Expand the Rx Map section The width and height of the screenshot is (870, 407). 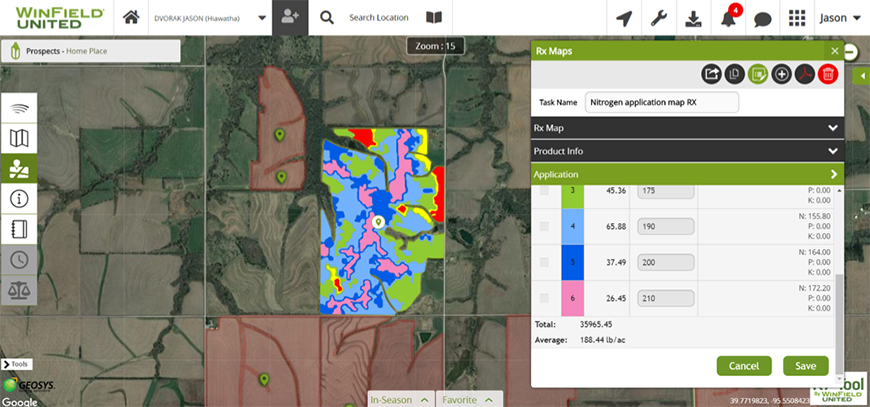coord(687,128)
